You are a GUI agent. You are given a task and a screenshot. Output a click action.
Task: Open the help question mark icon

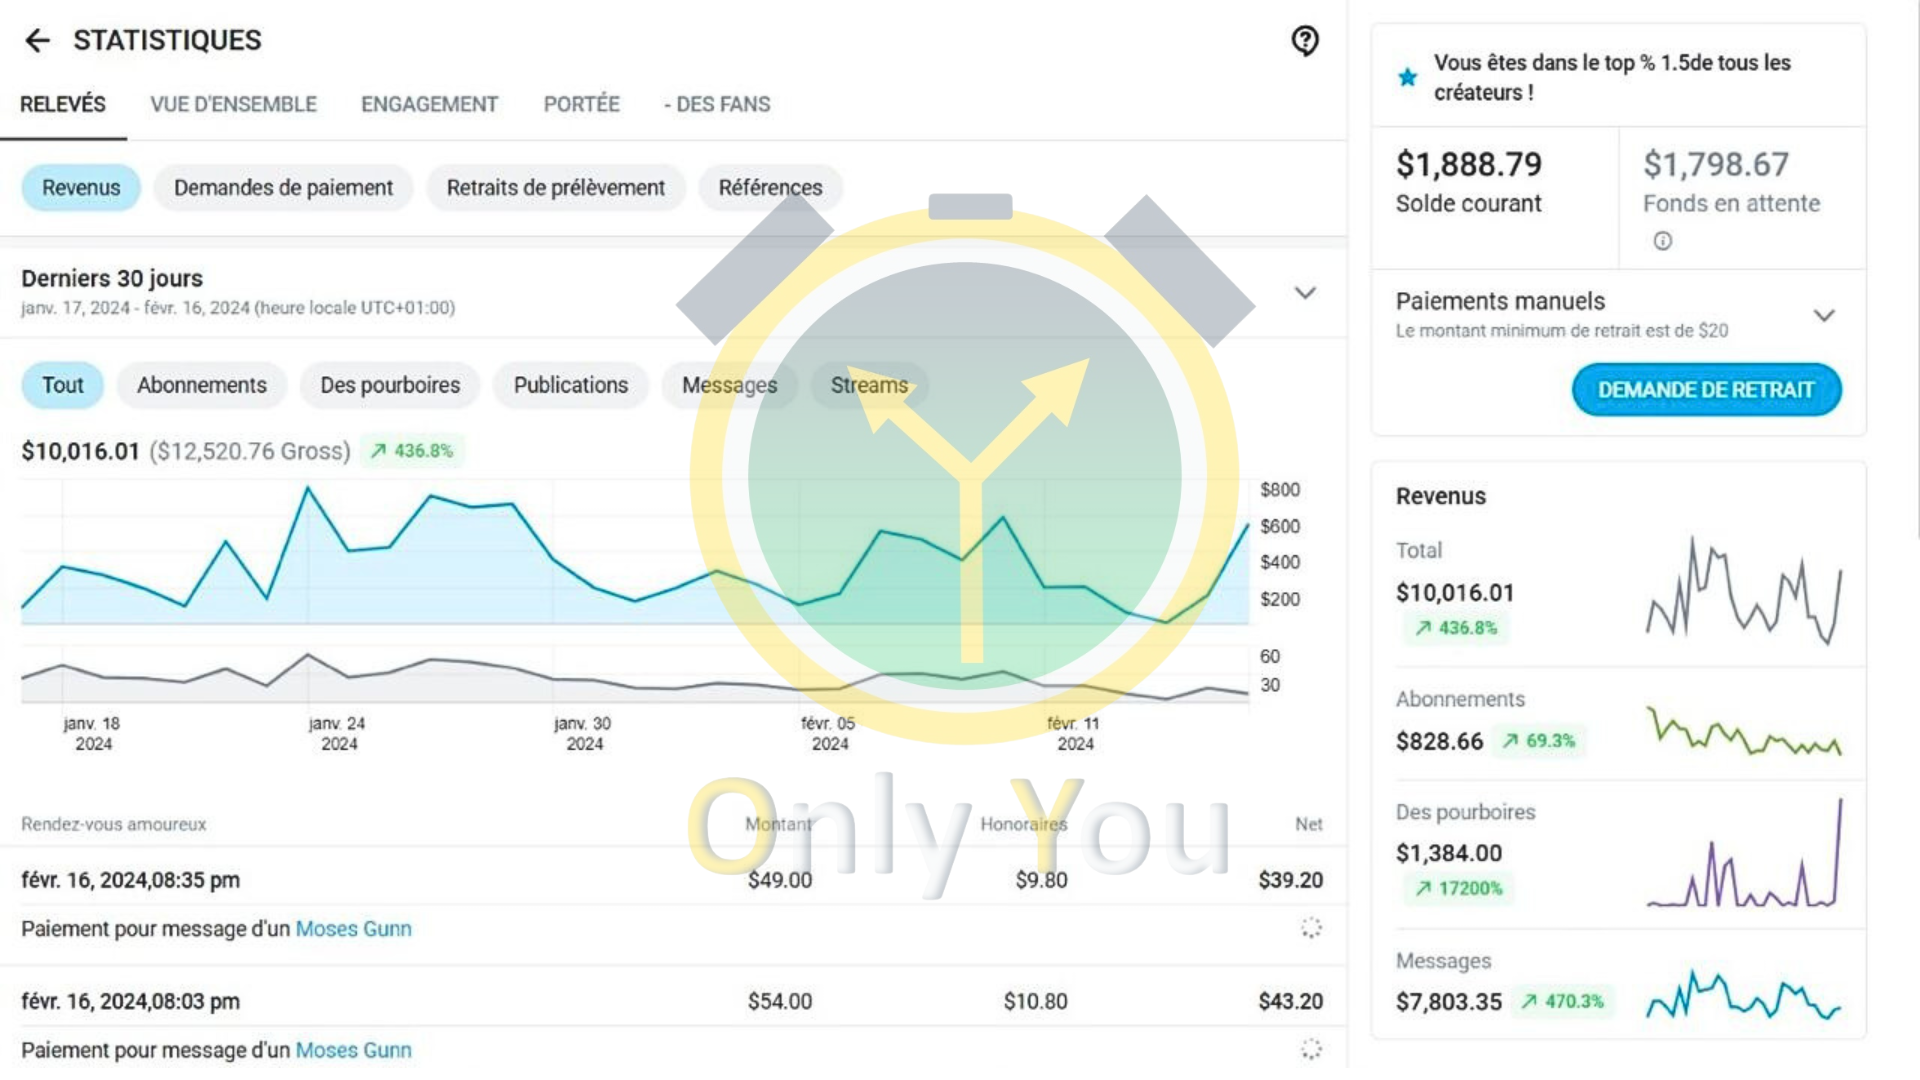coord(1305,40)
